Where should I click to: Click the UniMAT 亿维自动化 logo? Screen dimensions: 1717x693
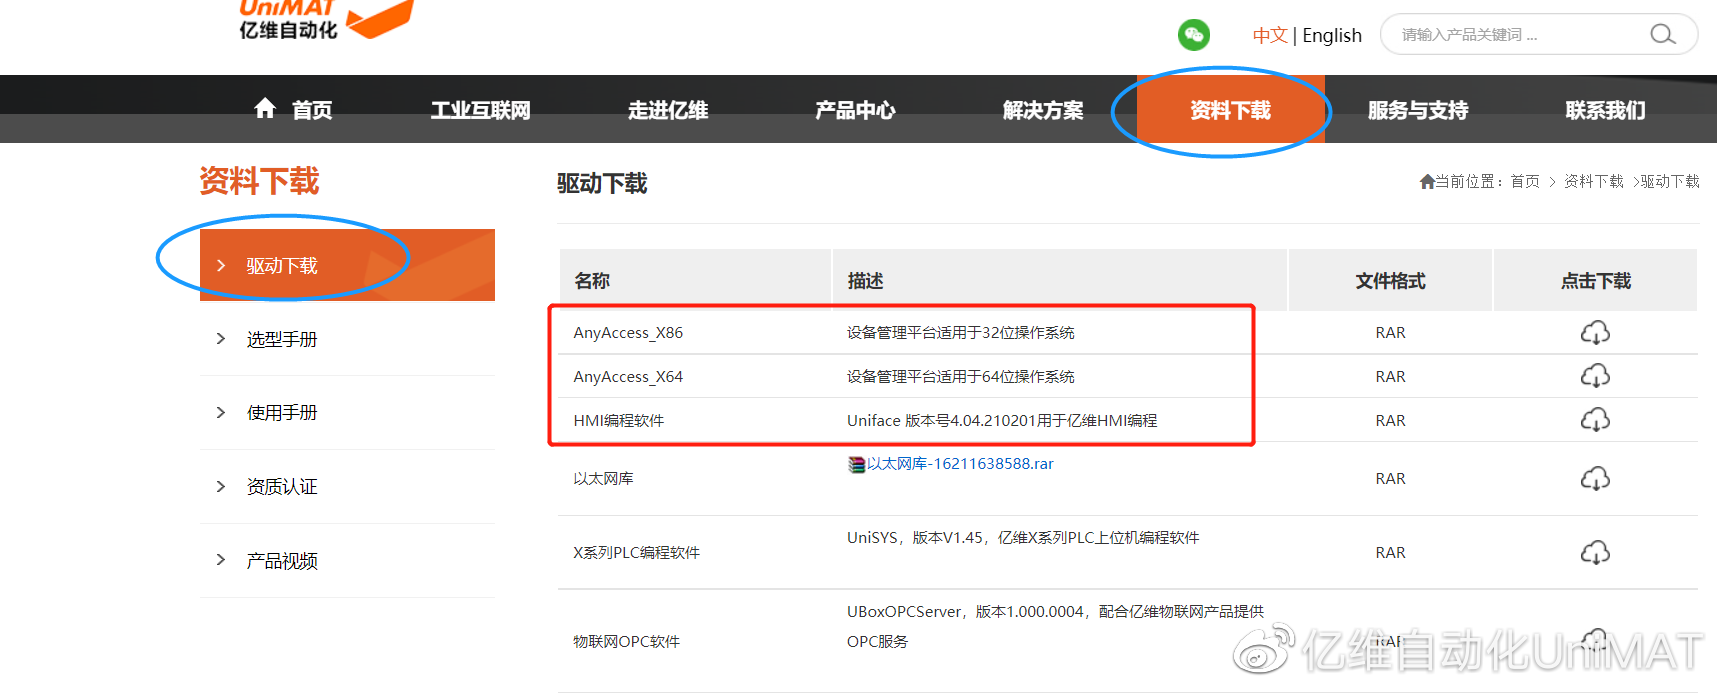click(325, 19)
